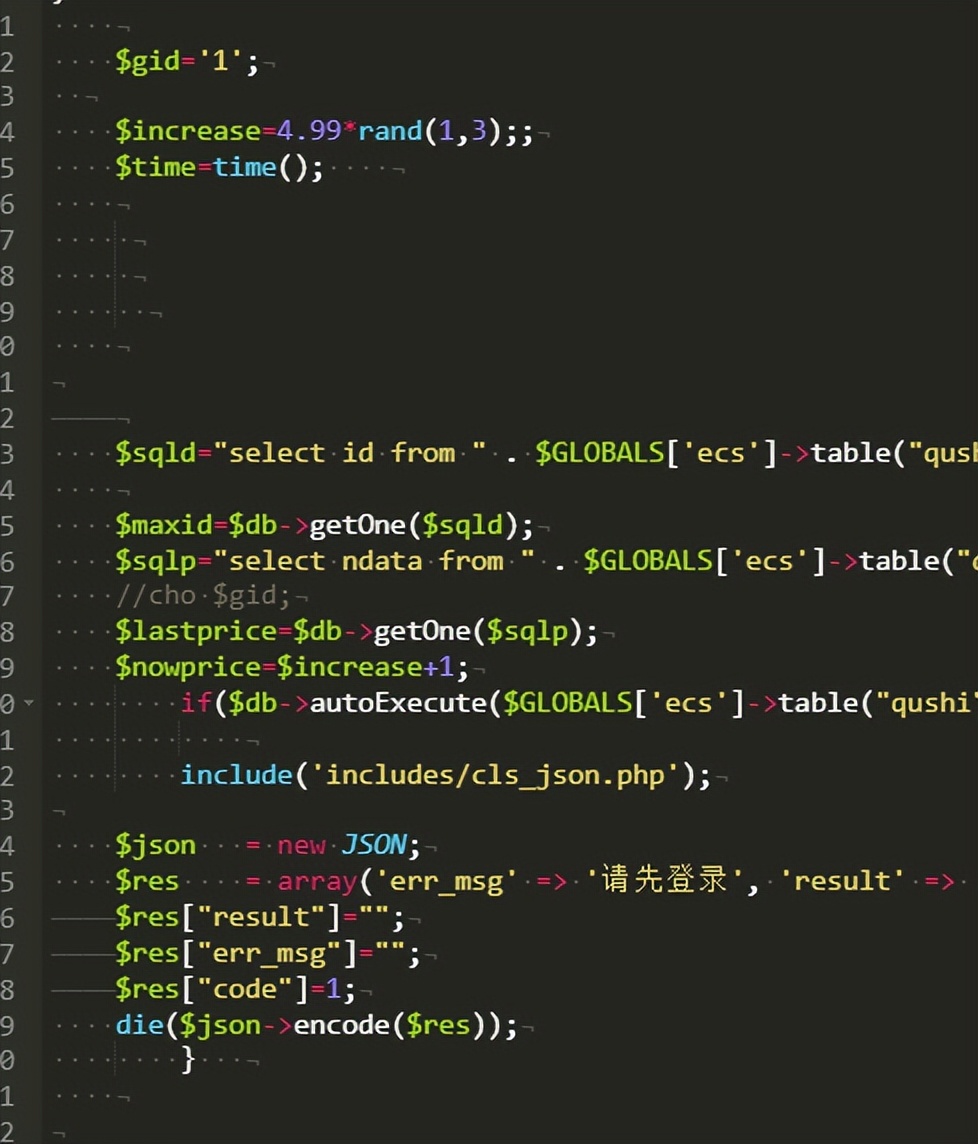Click the '请先登录' string in the array
Viewport: 978px width, 1144px height.
(666, 880)
